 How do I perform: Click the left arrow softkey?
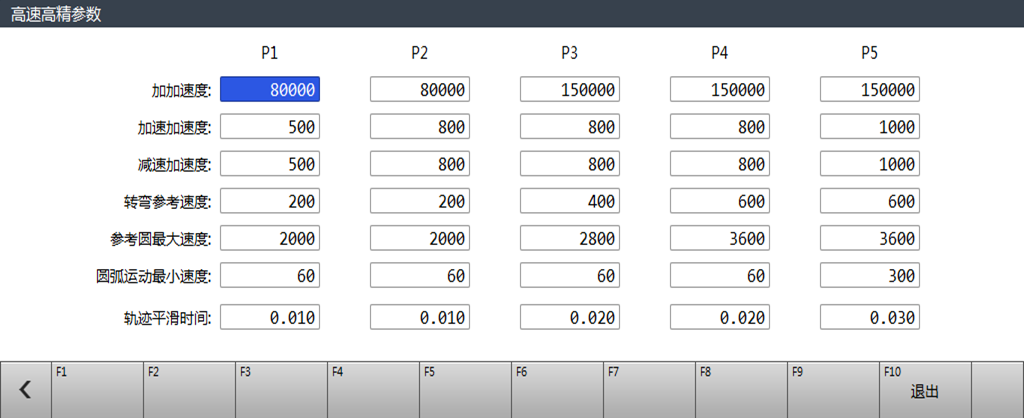(25, 390)
